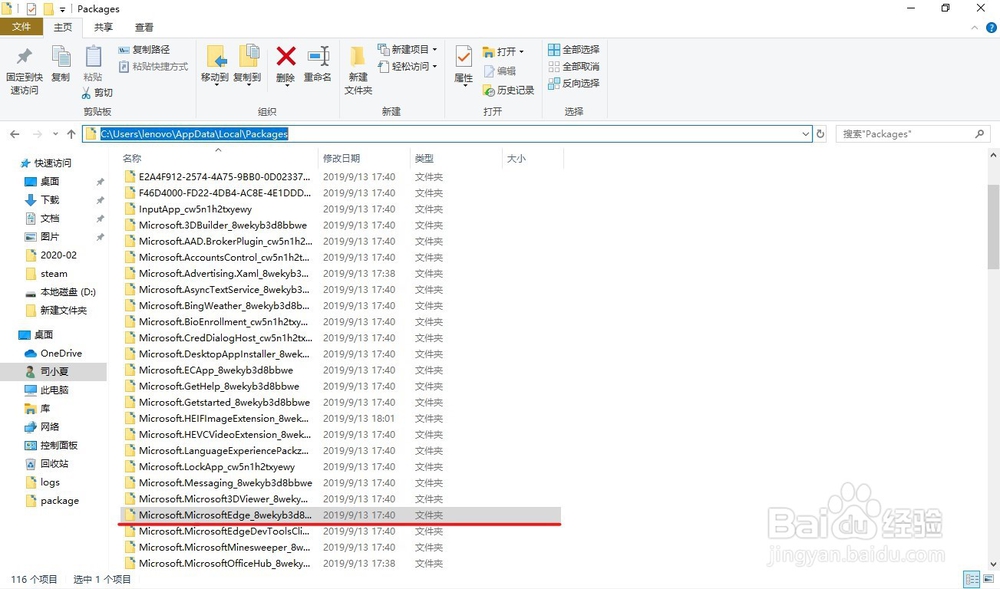
Task: Open Local Disk (D:) in sidebar
Action: 60,292
